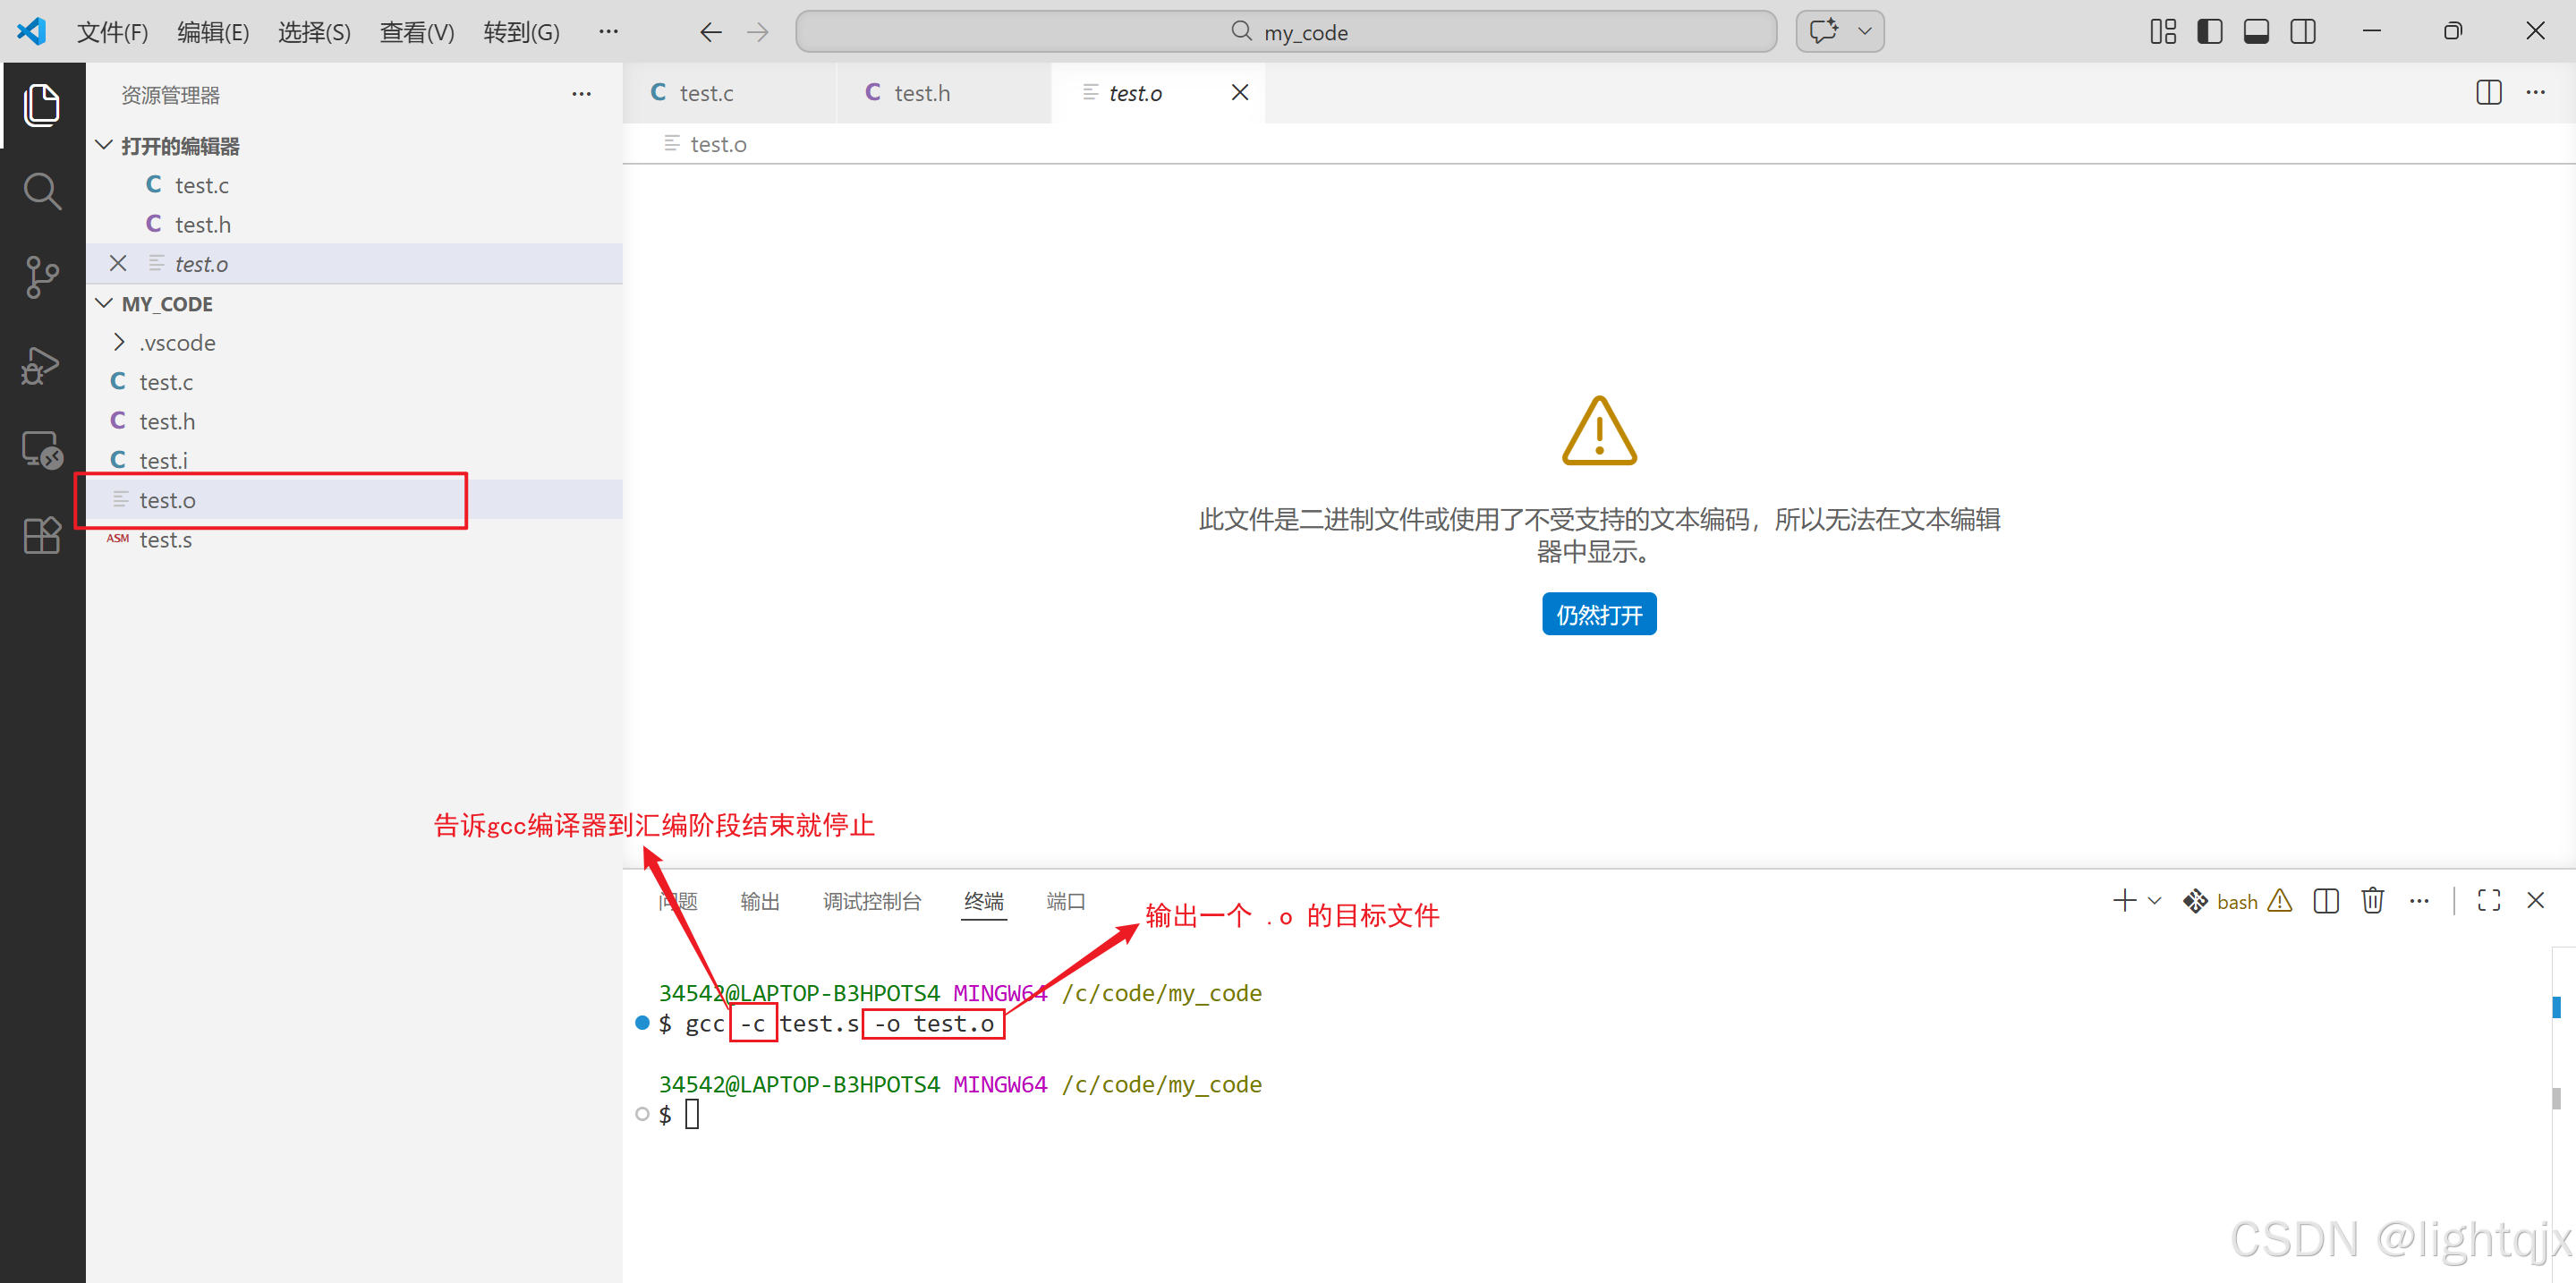The image size is (2576, 1283).
Task: Select the 终端 panel tab
Action: (x=984, y=901)
